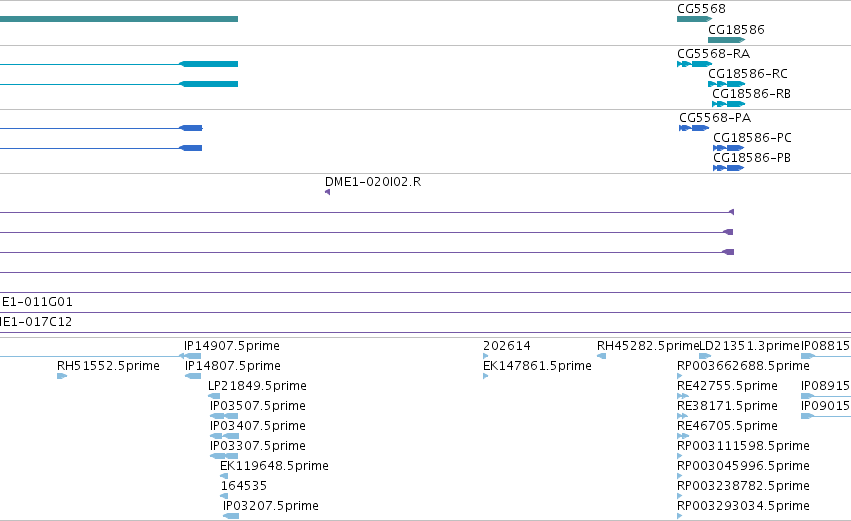The image size is (851, 521).
Task: Click the RE38171.5prime label
Action: click(x=727, y=406)
